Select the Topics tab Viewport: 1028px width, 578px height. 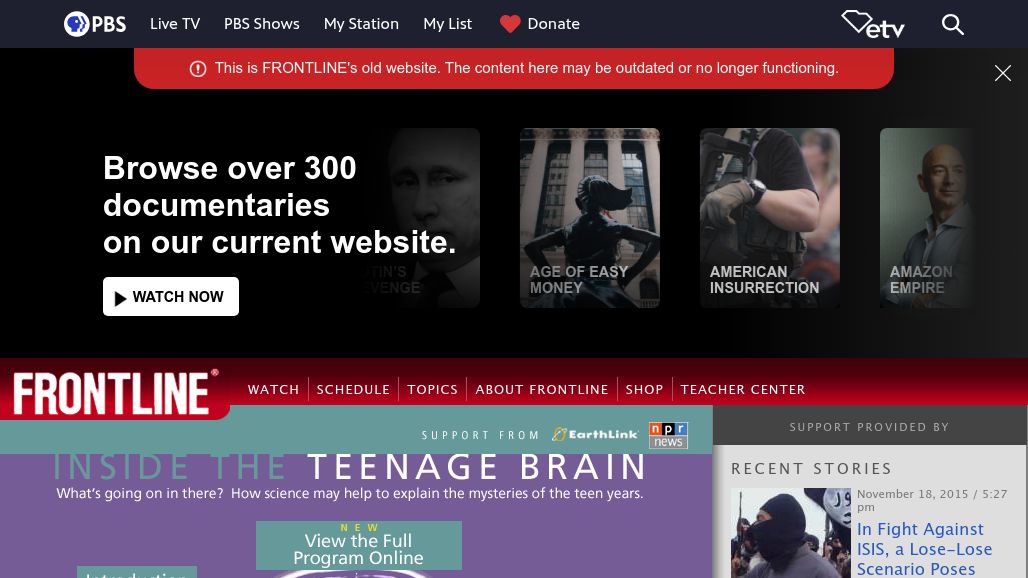point(433,390)
